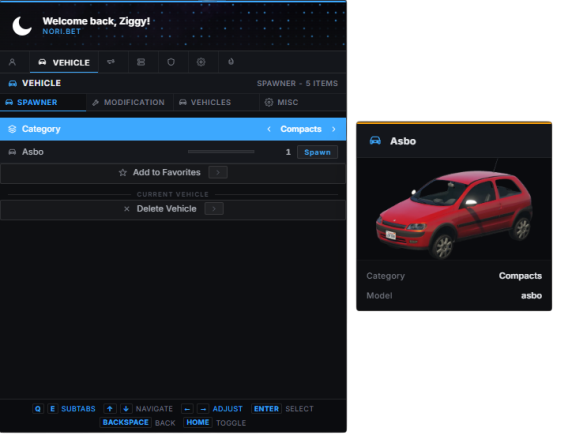Click the E key hint
This screenshot has height=439, width=568.
coord(53,409)
